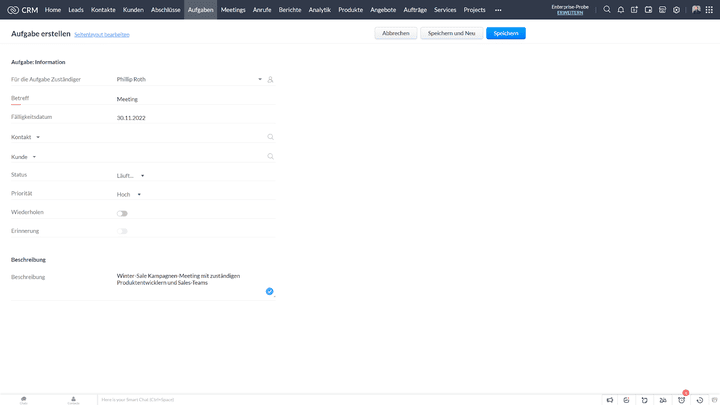
Task: Open the Services module
Action: point(445,10)
